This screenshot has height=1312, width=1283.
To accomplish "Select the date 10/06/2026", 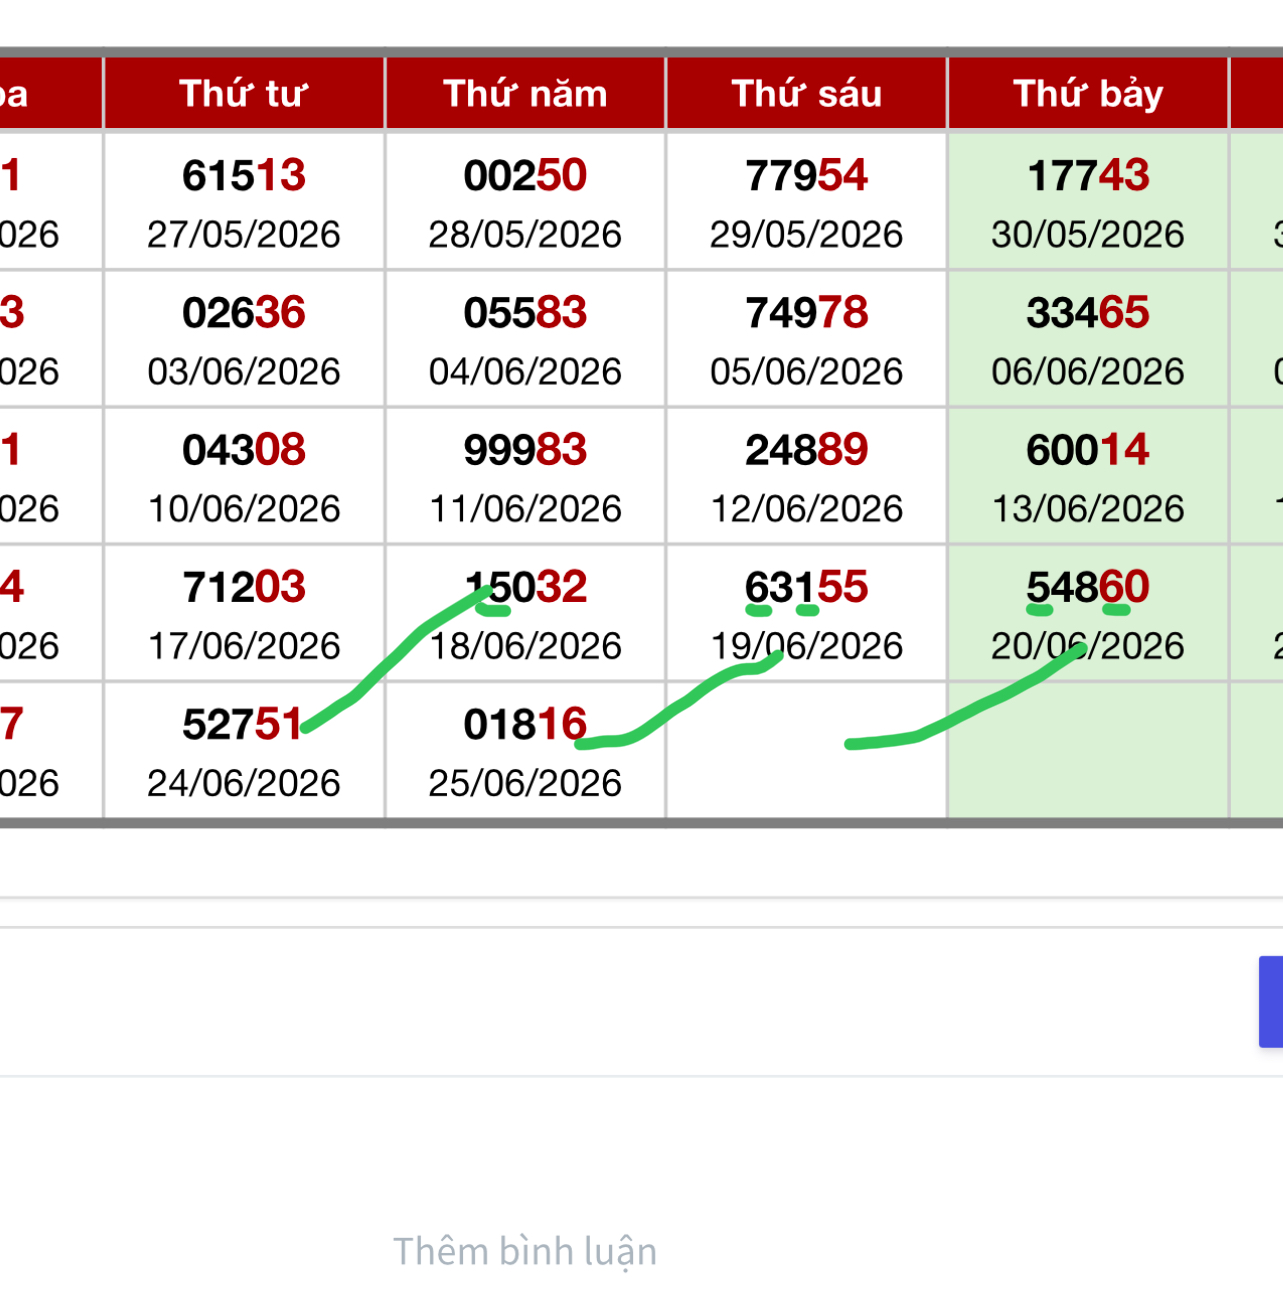I will [244, 509].
